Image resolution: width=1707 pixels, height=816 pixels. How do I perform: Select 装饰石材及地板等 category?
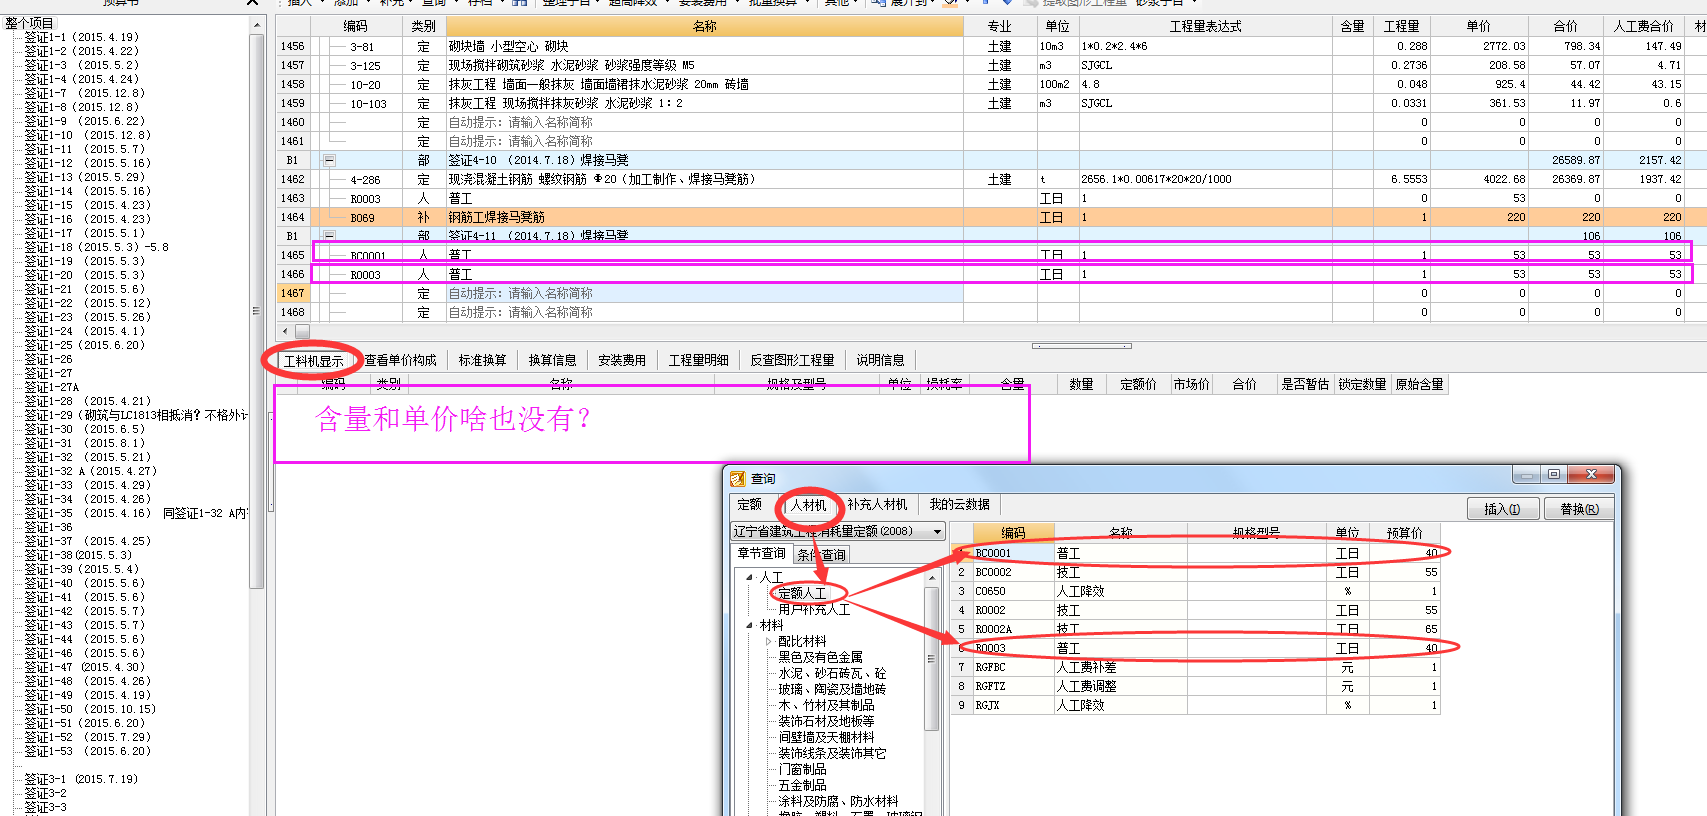[x=826, y=721]
